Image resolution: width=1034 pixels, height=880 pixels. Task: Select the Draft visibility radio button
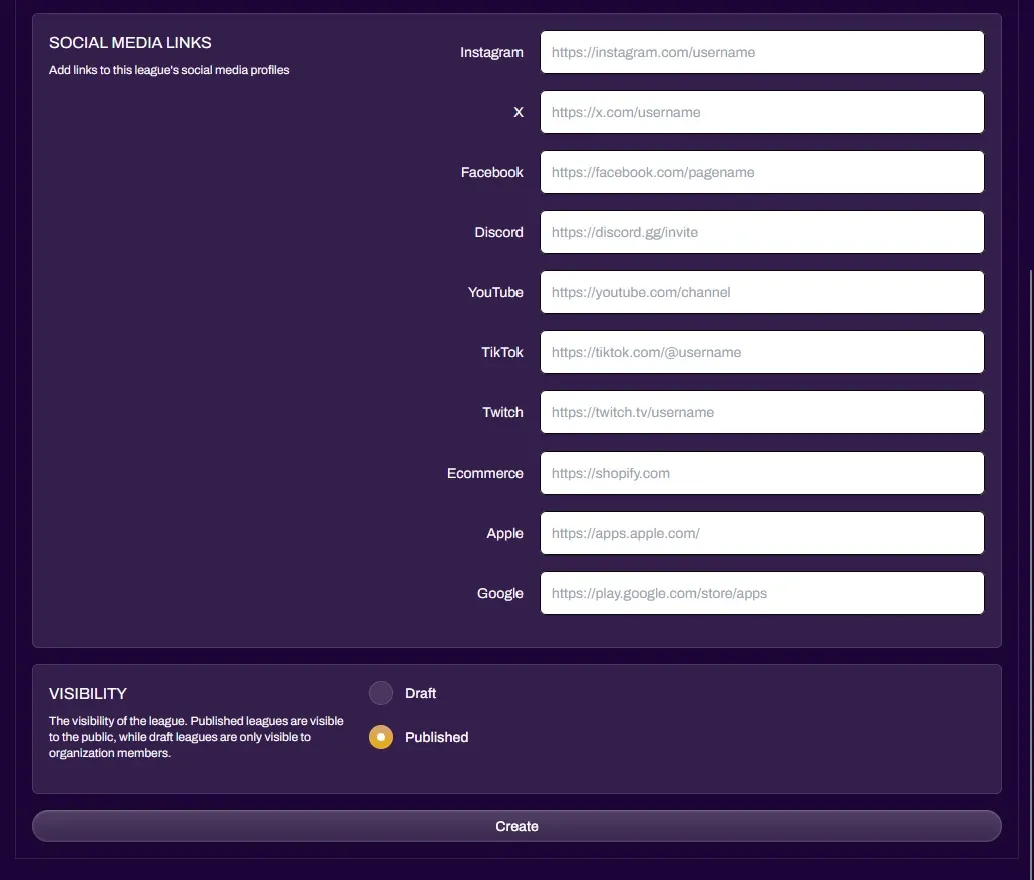380,693
